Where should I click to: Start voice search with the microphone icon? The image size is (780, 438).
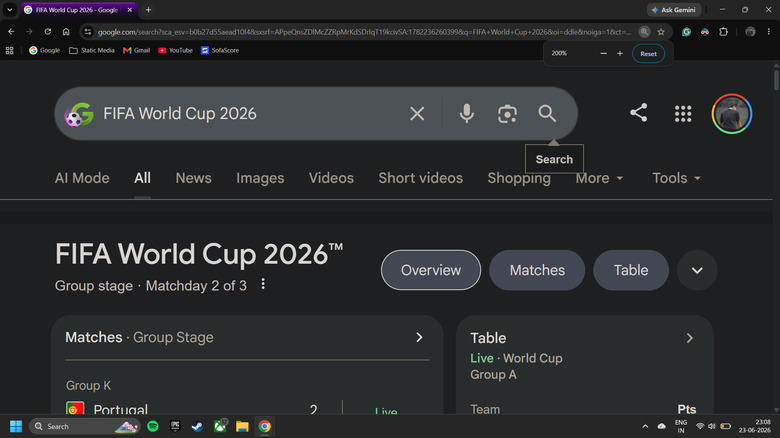(x=466, y=113)
